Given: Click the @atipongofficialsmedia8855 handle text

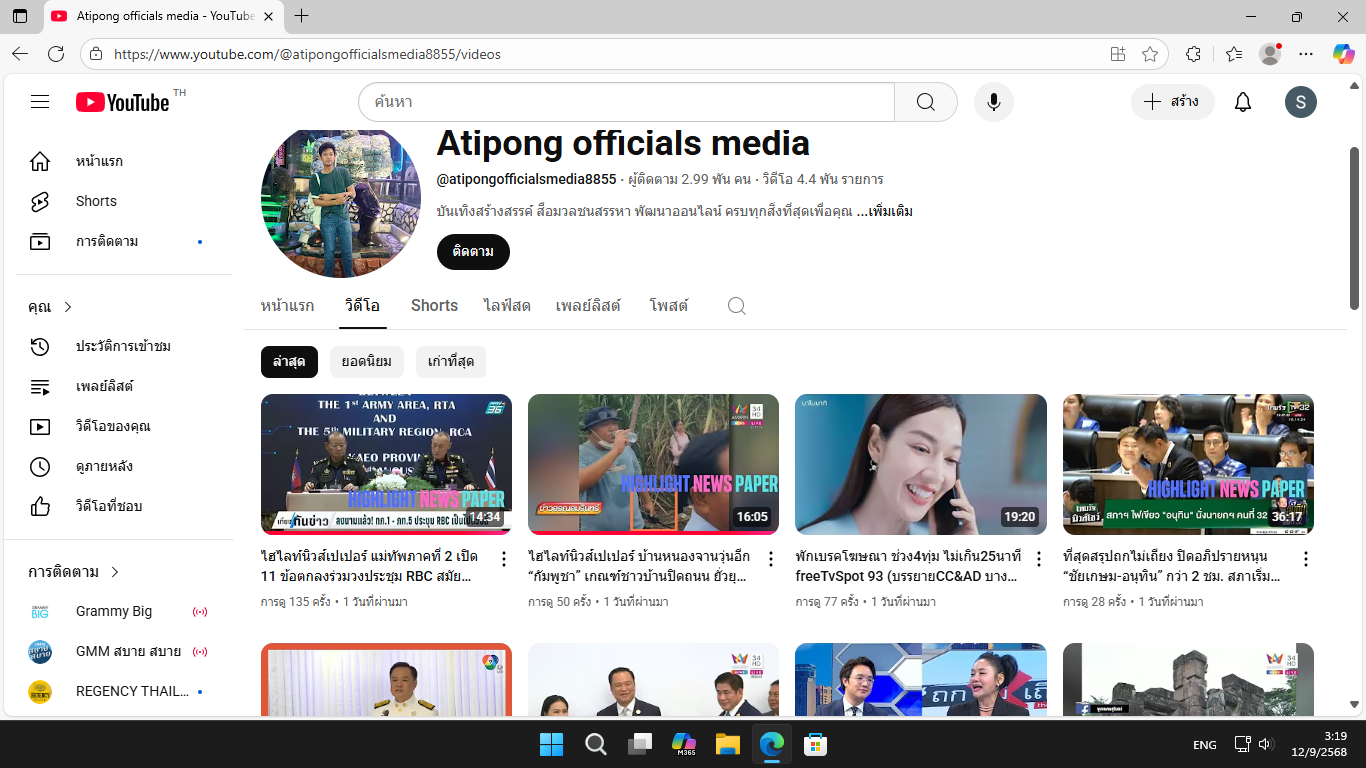Looking at the screenshot, I should (x=527, y=180).
